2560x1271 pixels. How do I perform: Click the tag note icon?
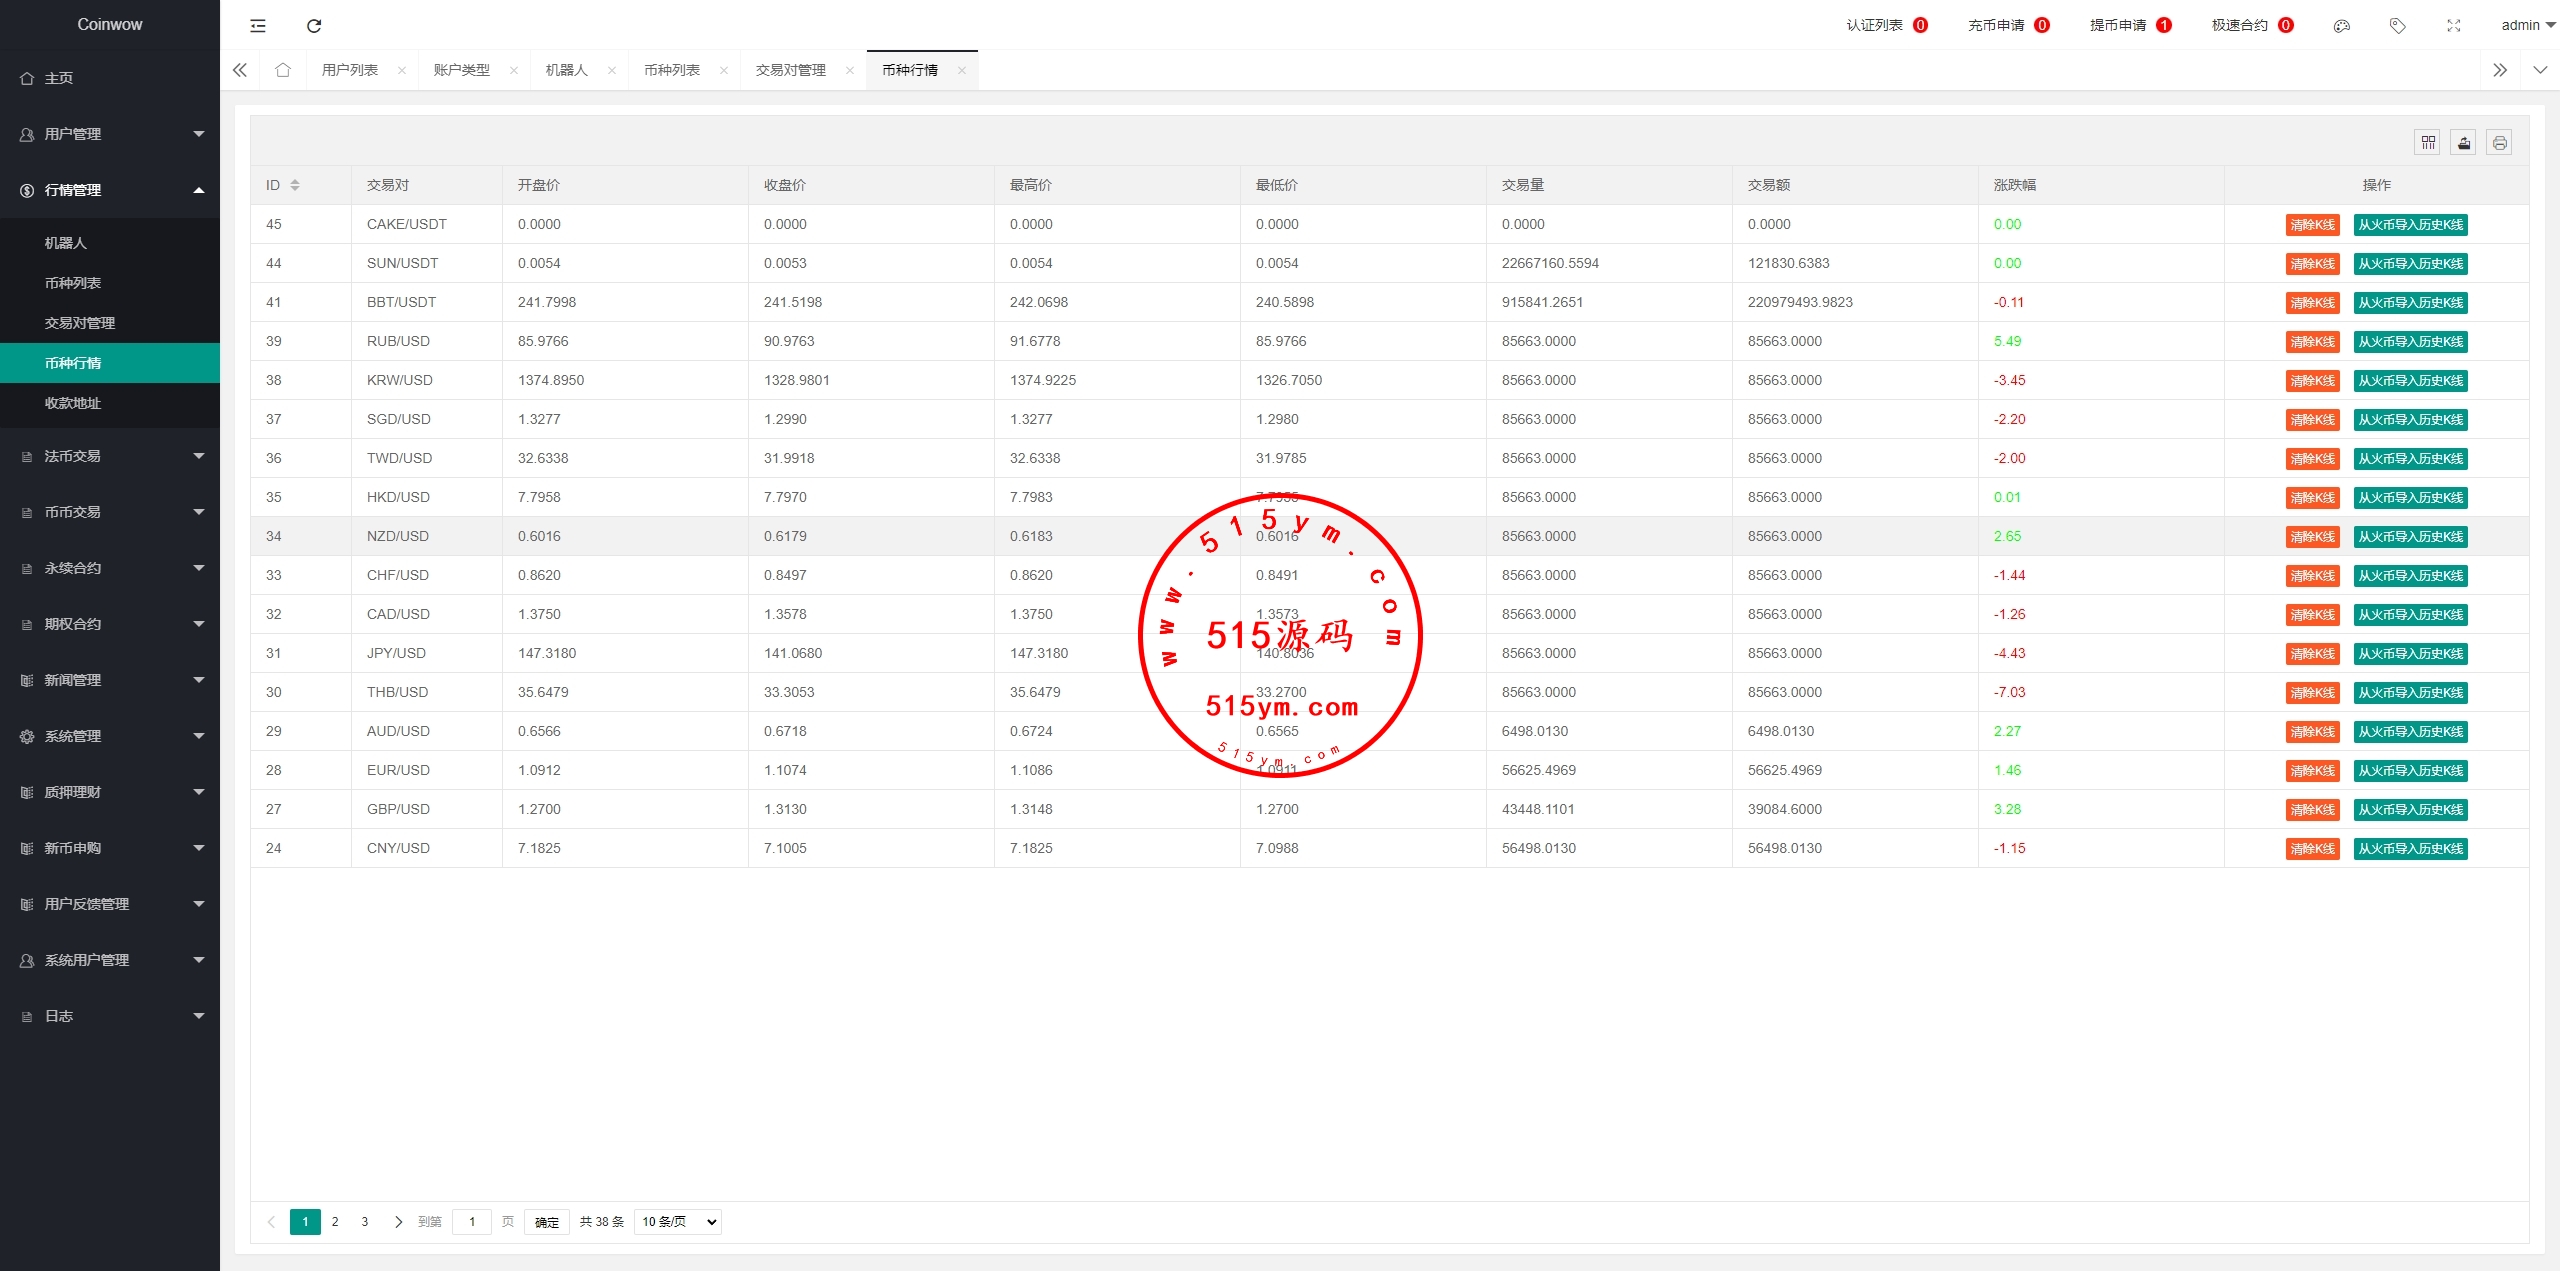tap(2397, 25)
